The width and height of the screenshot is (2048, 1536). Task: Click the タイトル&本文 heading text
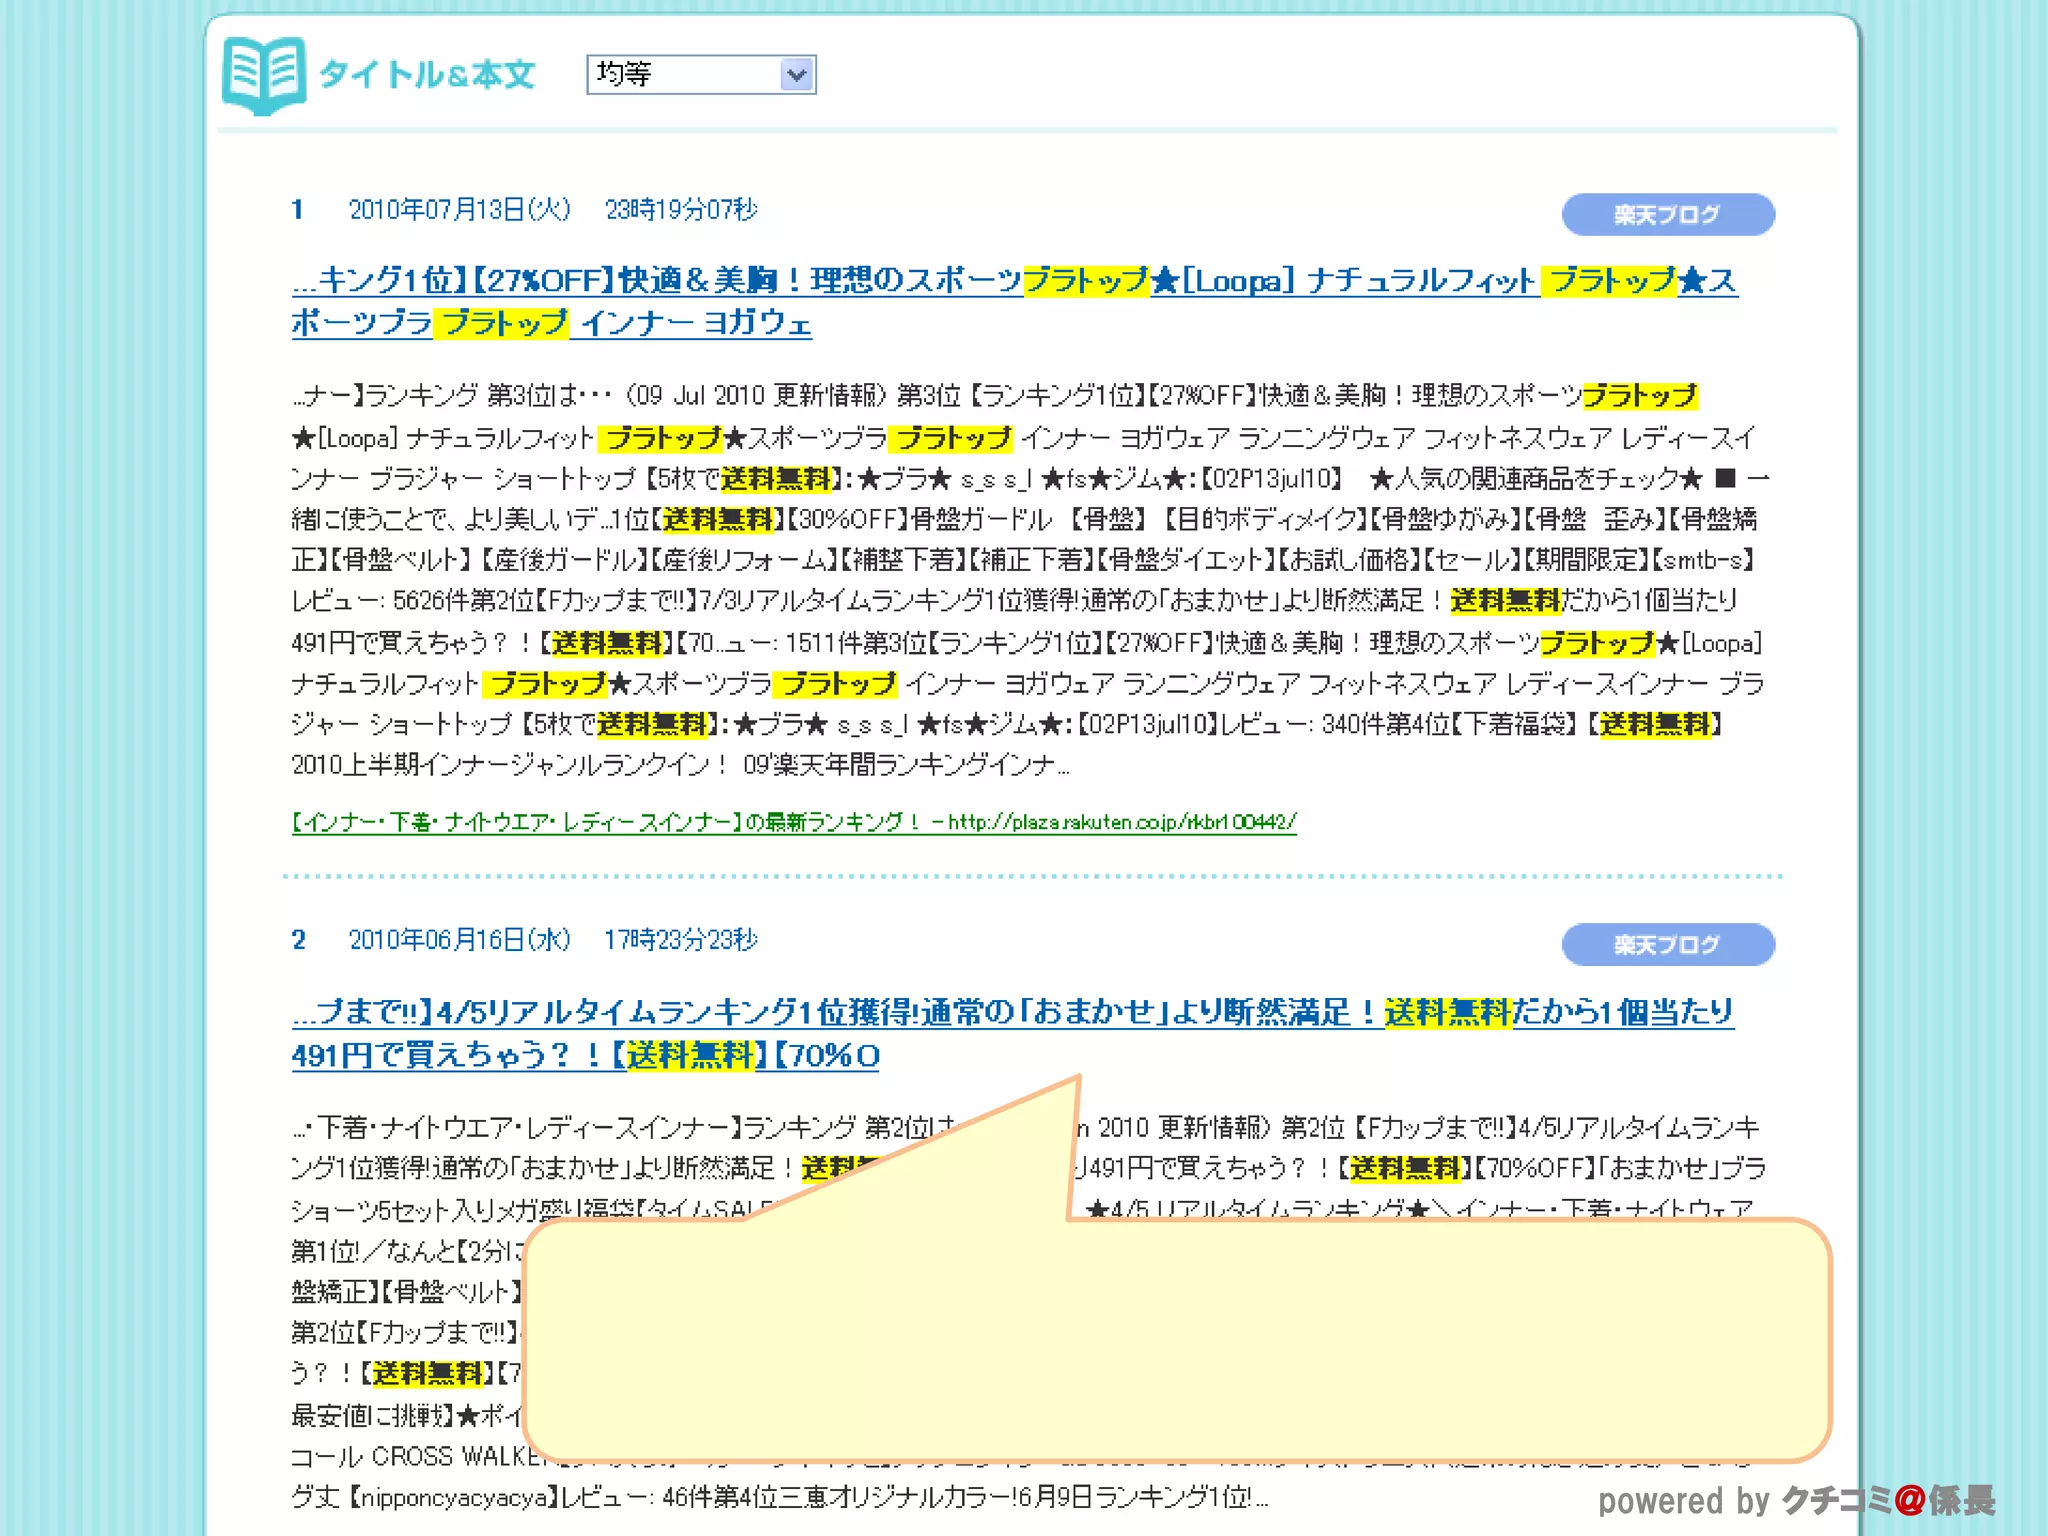427,75
